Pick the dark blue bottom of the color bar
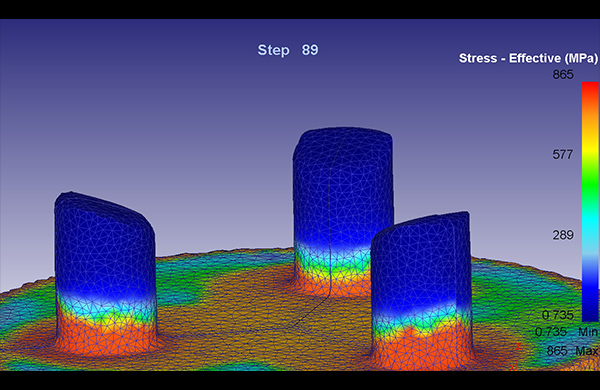The height and width of the screenshot is (390, 600). coord(590,302)
